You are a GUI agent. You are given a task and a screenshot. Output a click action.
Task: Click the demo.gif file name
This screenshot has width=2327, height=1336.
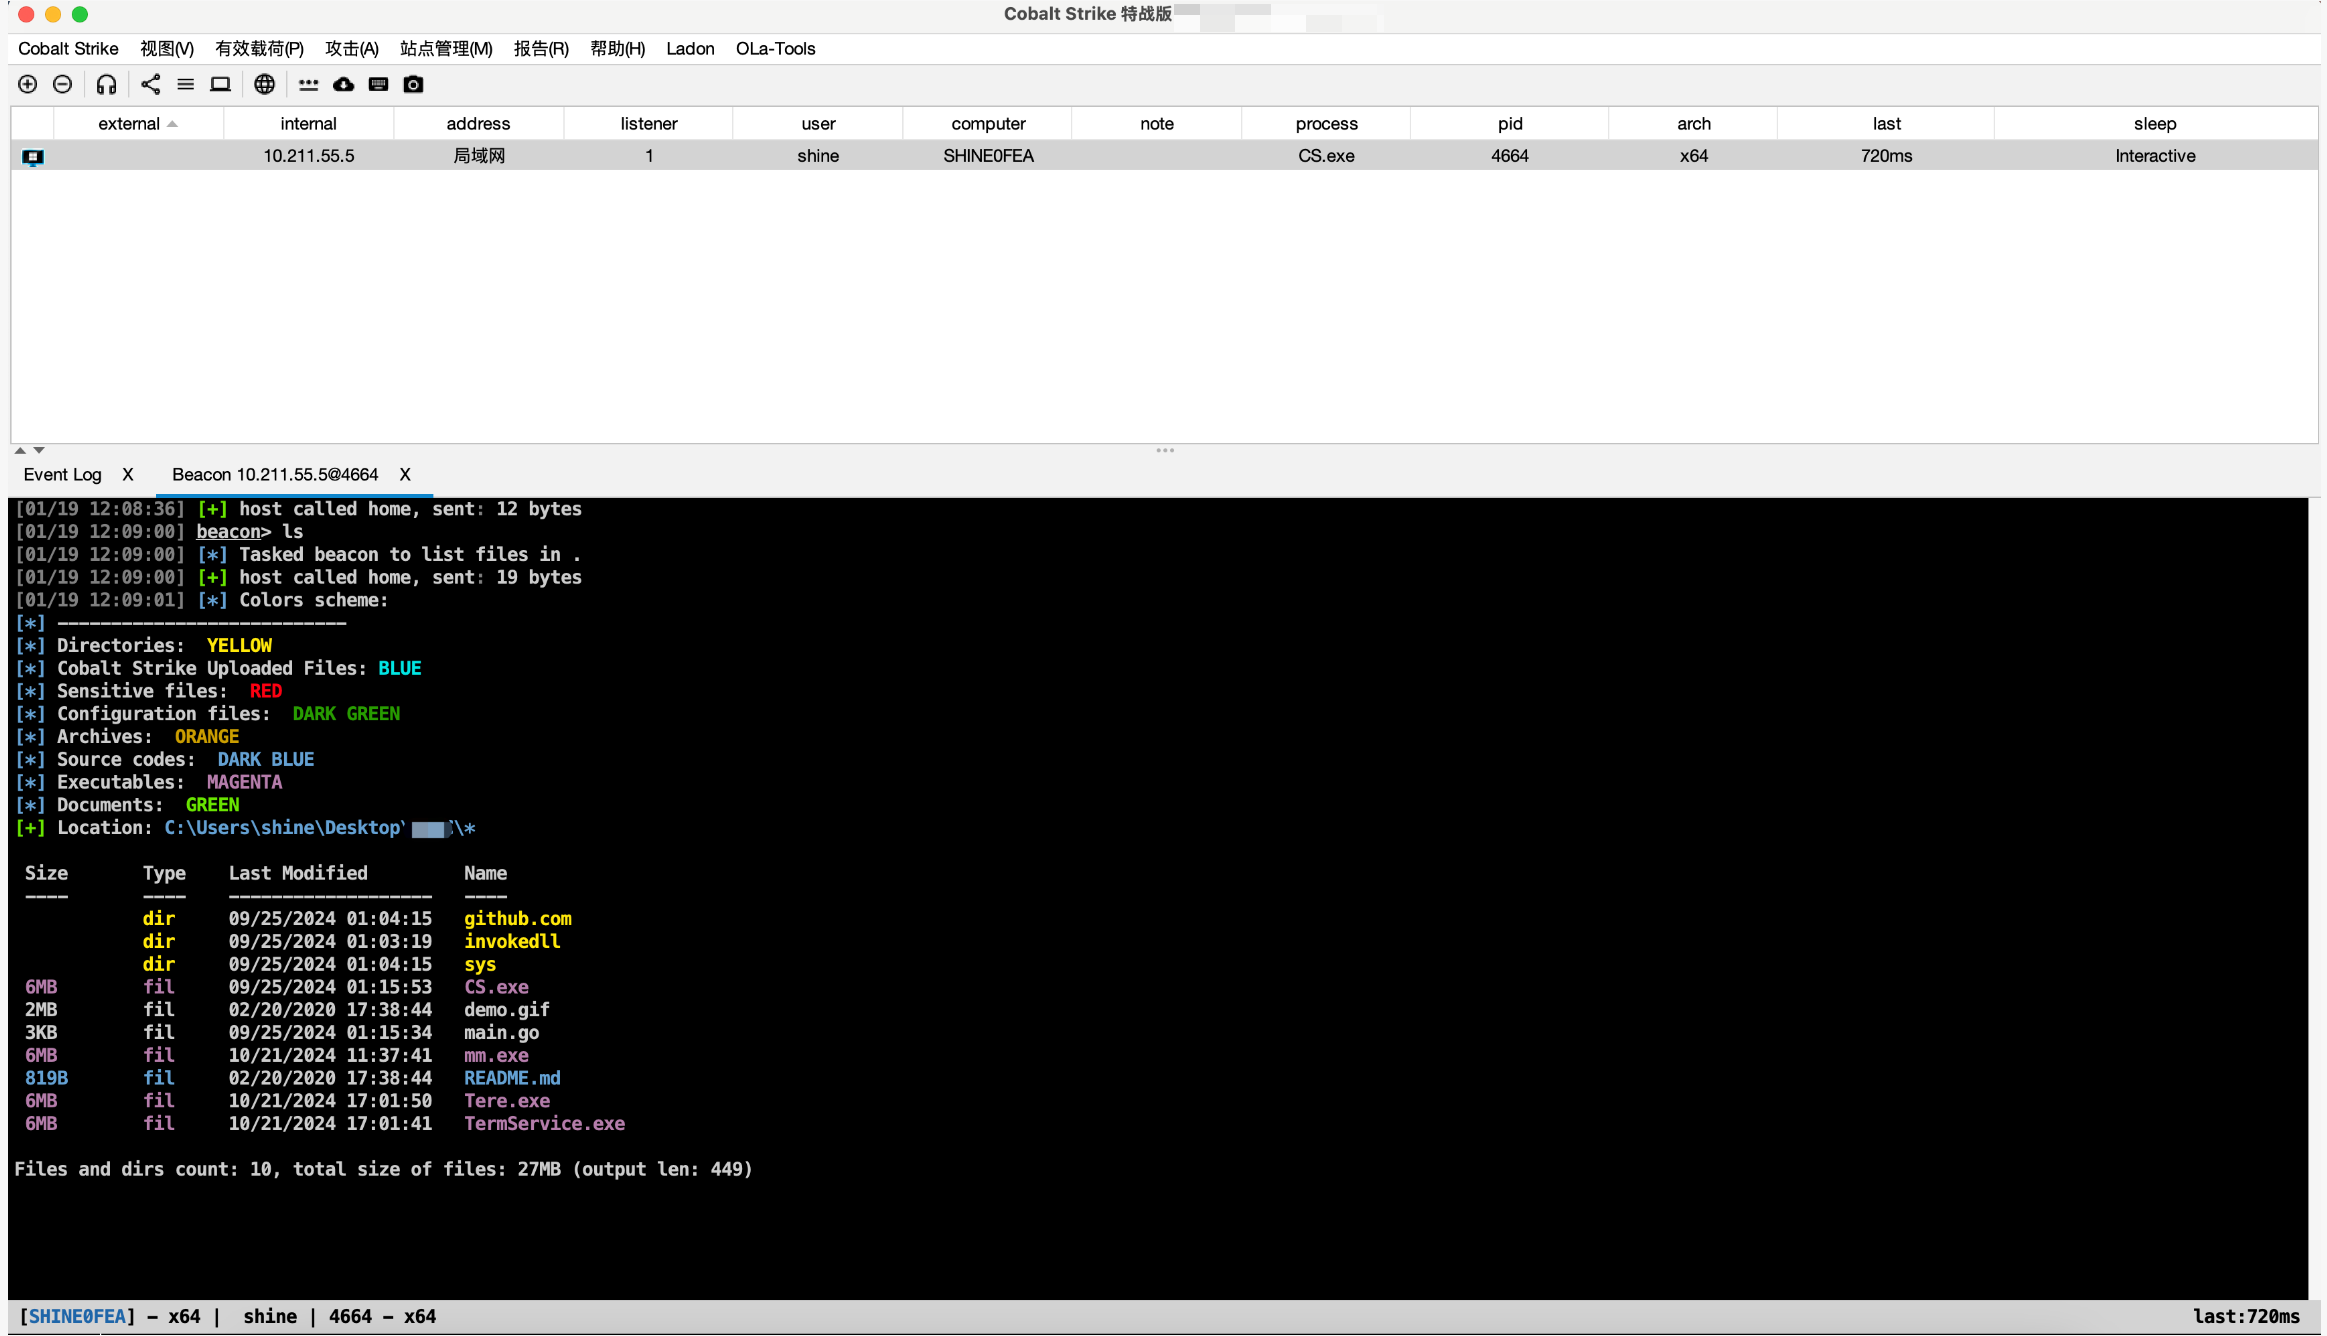[x=507, y=1010]
